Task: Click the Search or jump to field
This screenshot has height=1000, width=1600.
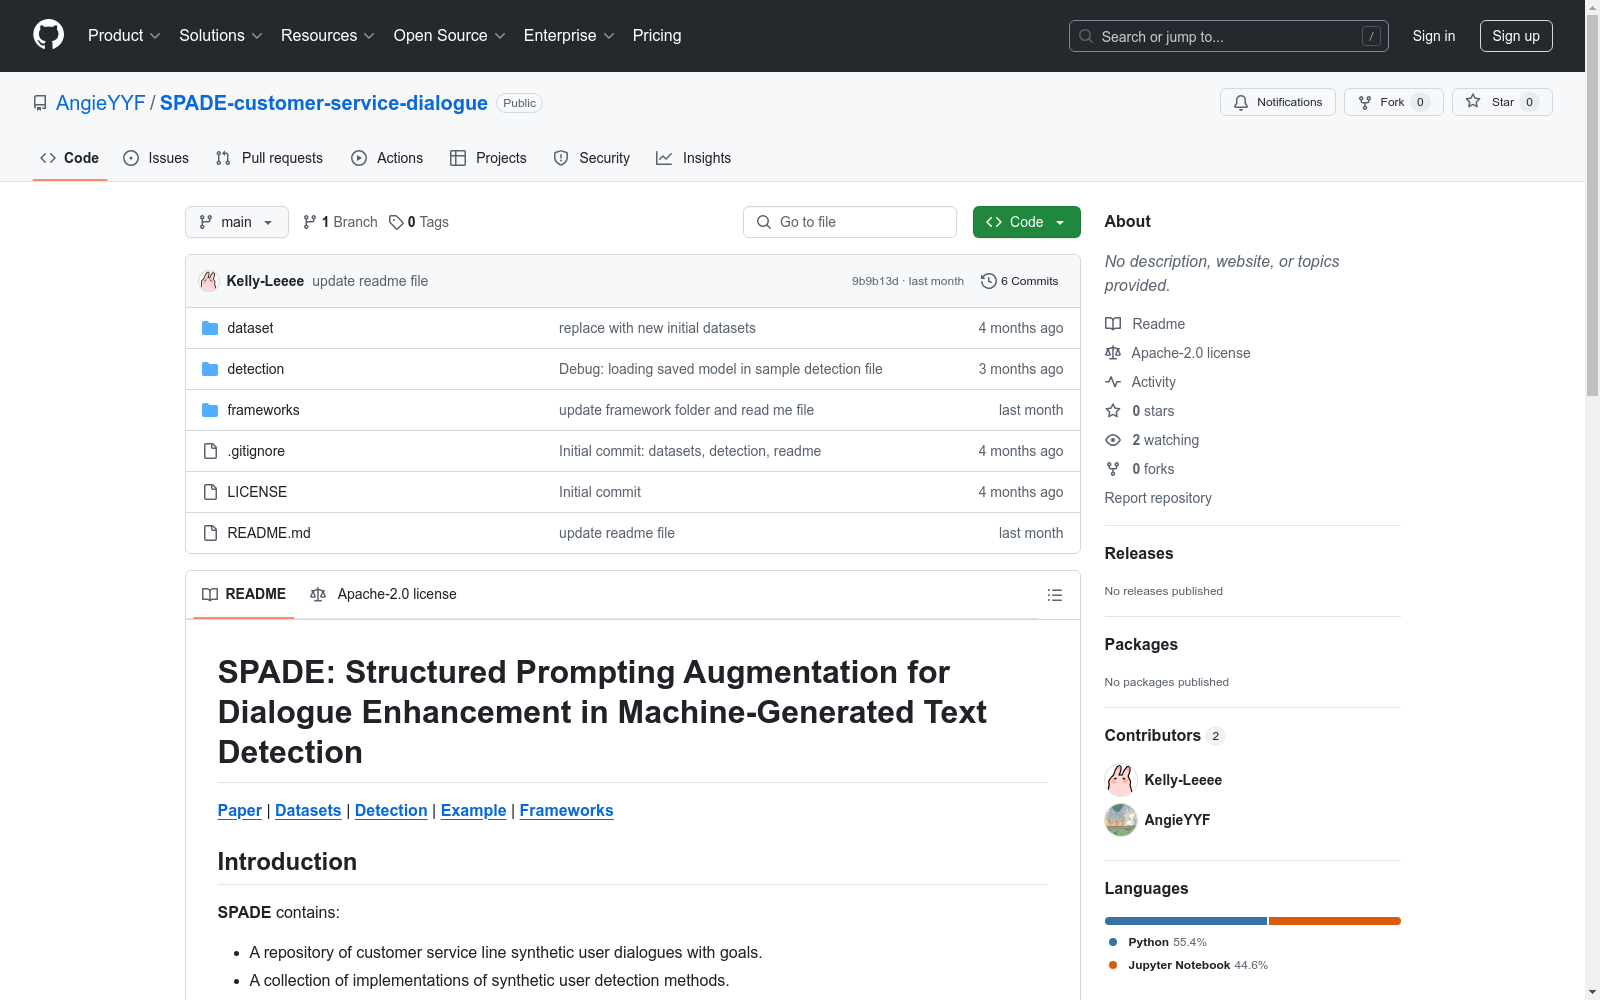Action: point(1229,36)
